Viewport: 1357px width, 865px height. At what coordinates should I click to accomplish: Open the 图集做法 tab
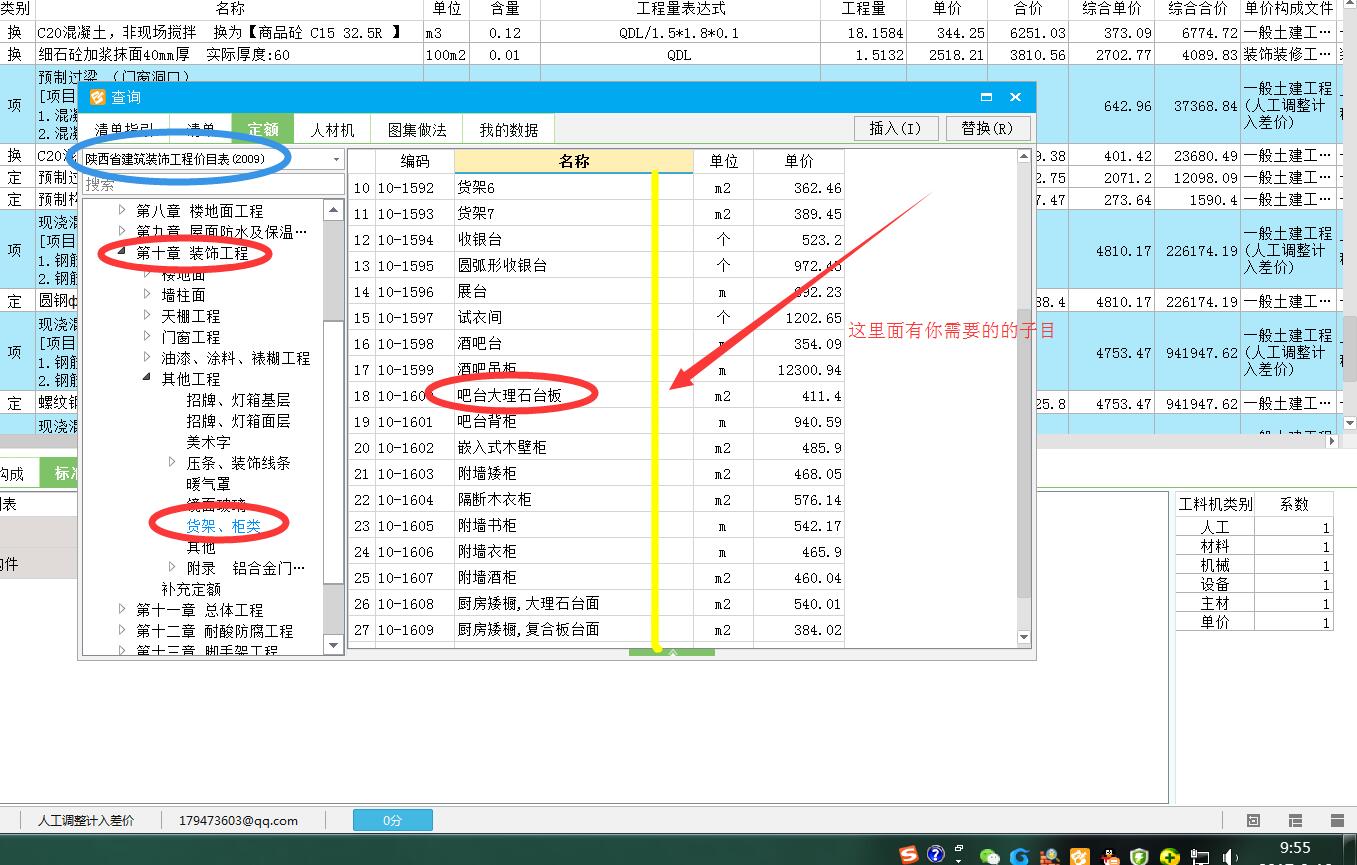[417, 130]
